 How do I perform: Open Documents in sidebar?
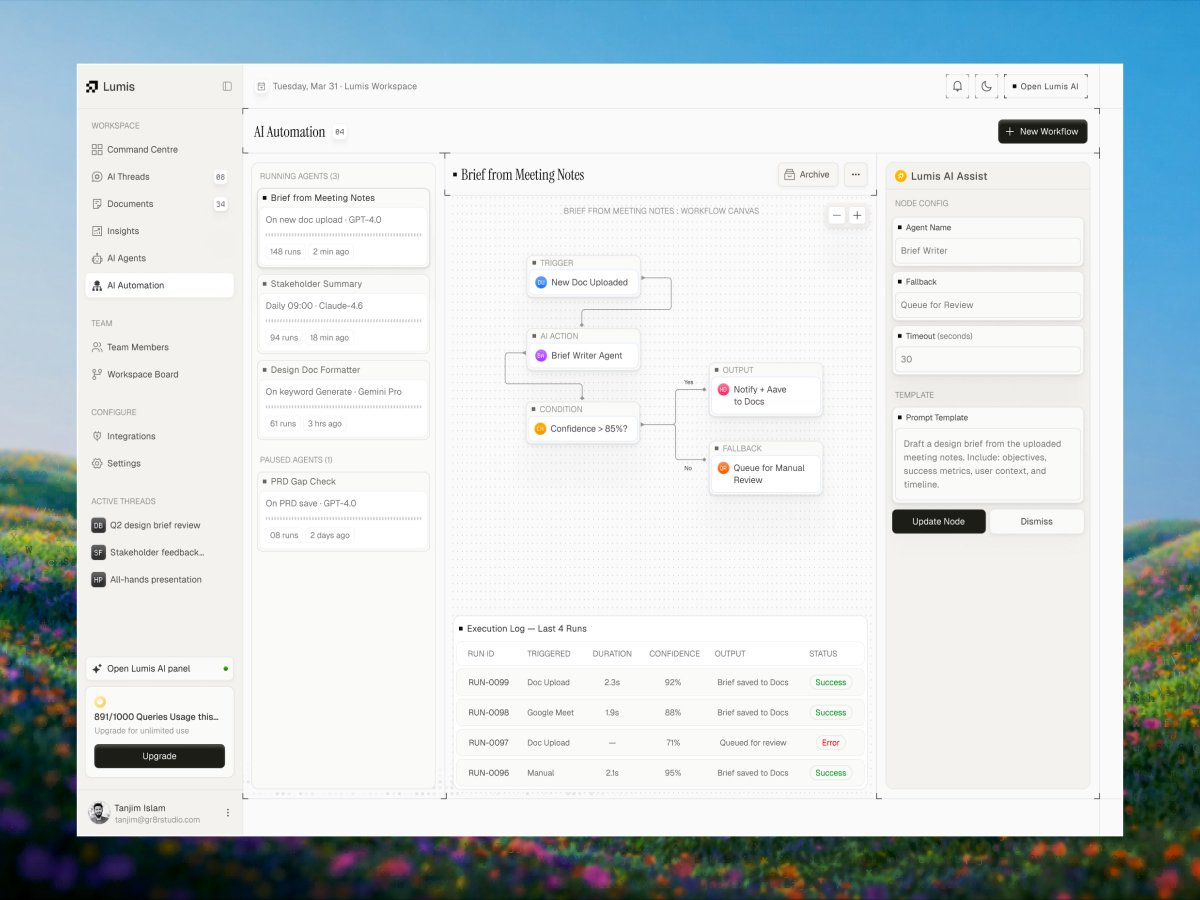tap(160, 204)
